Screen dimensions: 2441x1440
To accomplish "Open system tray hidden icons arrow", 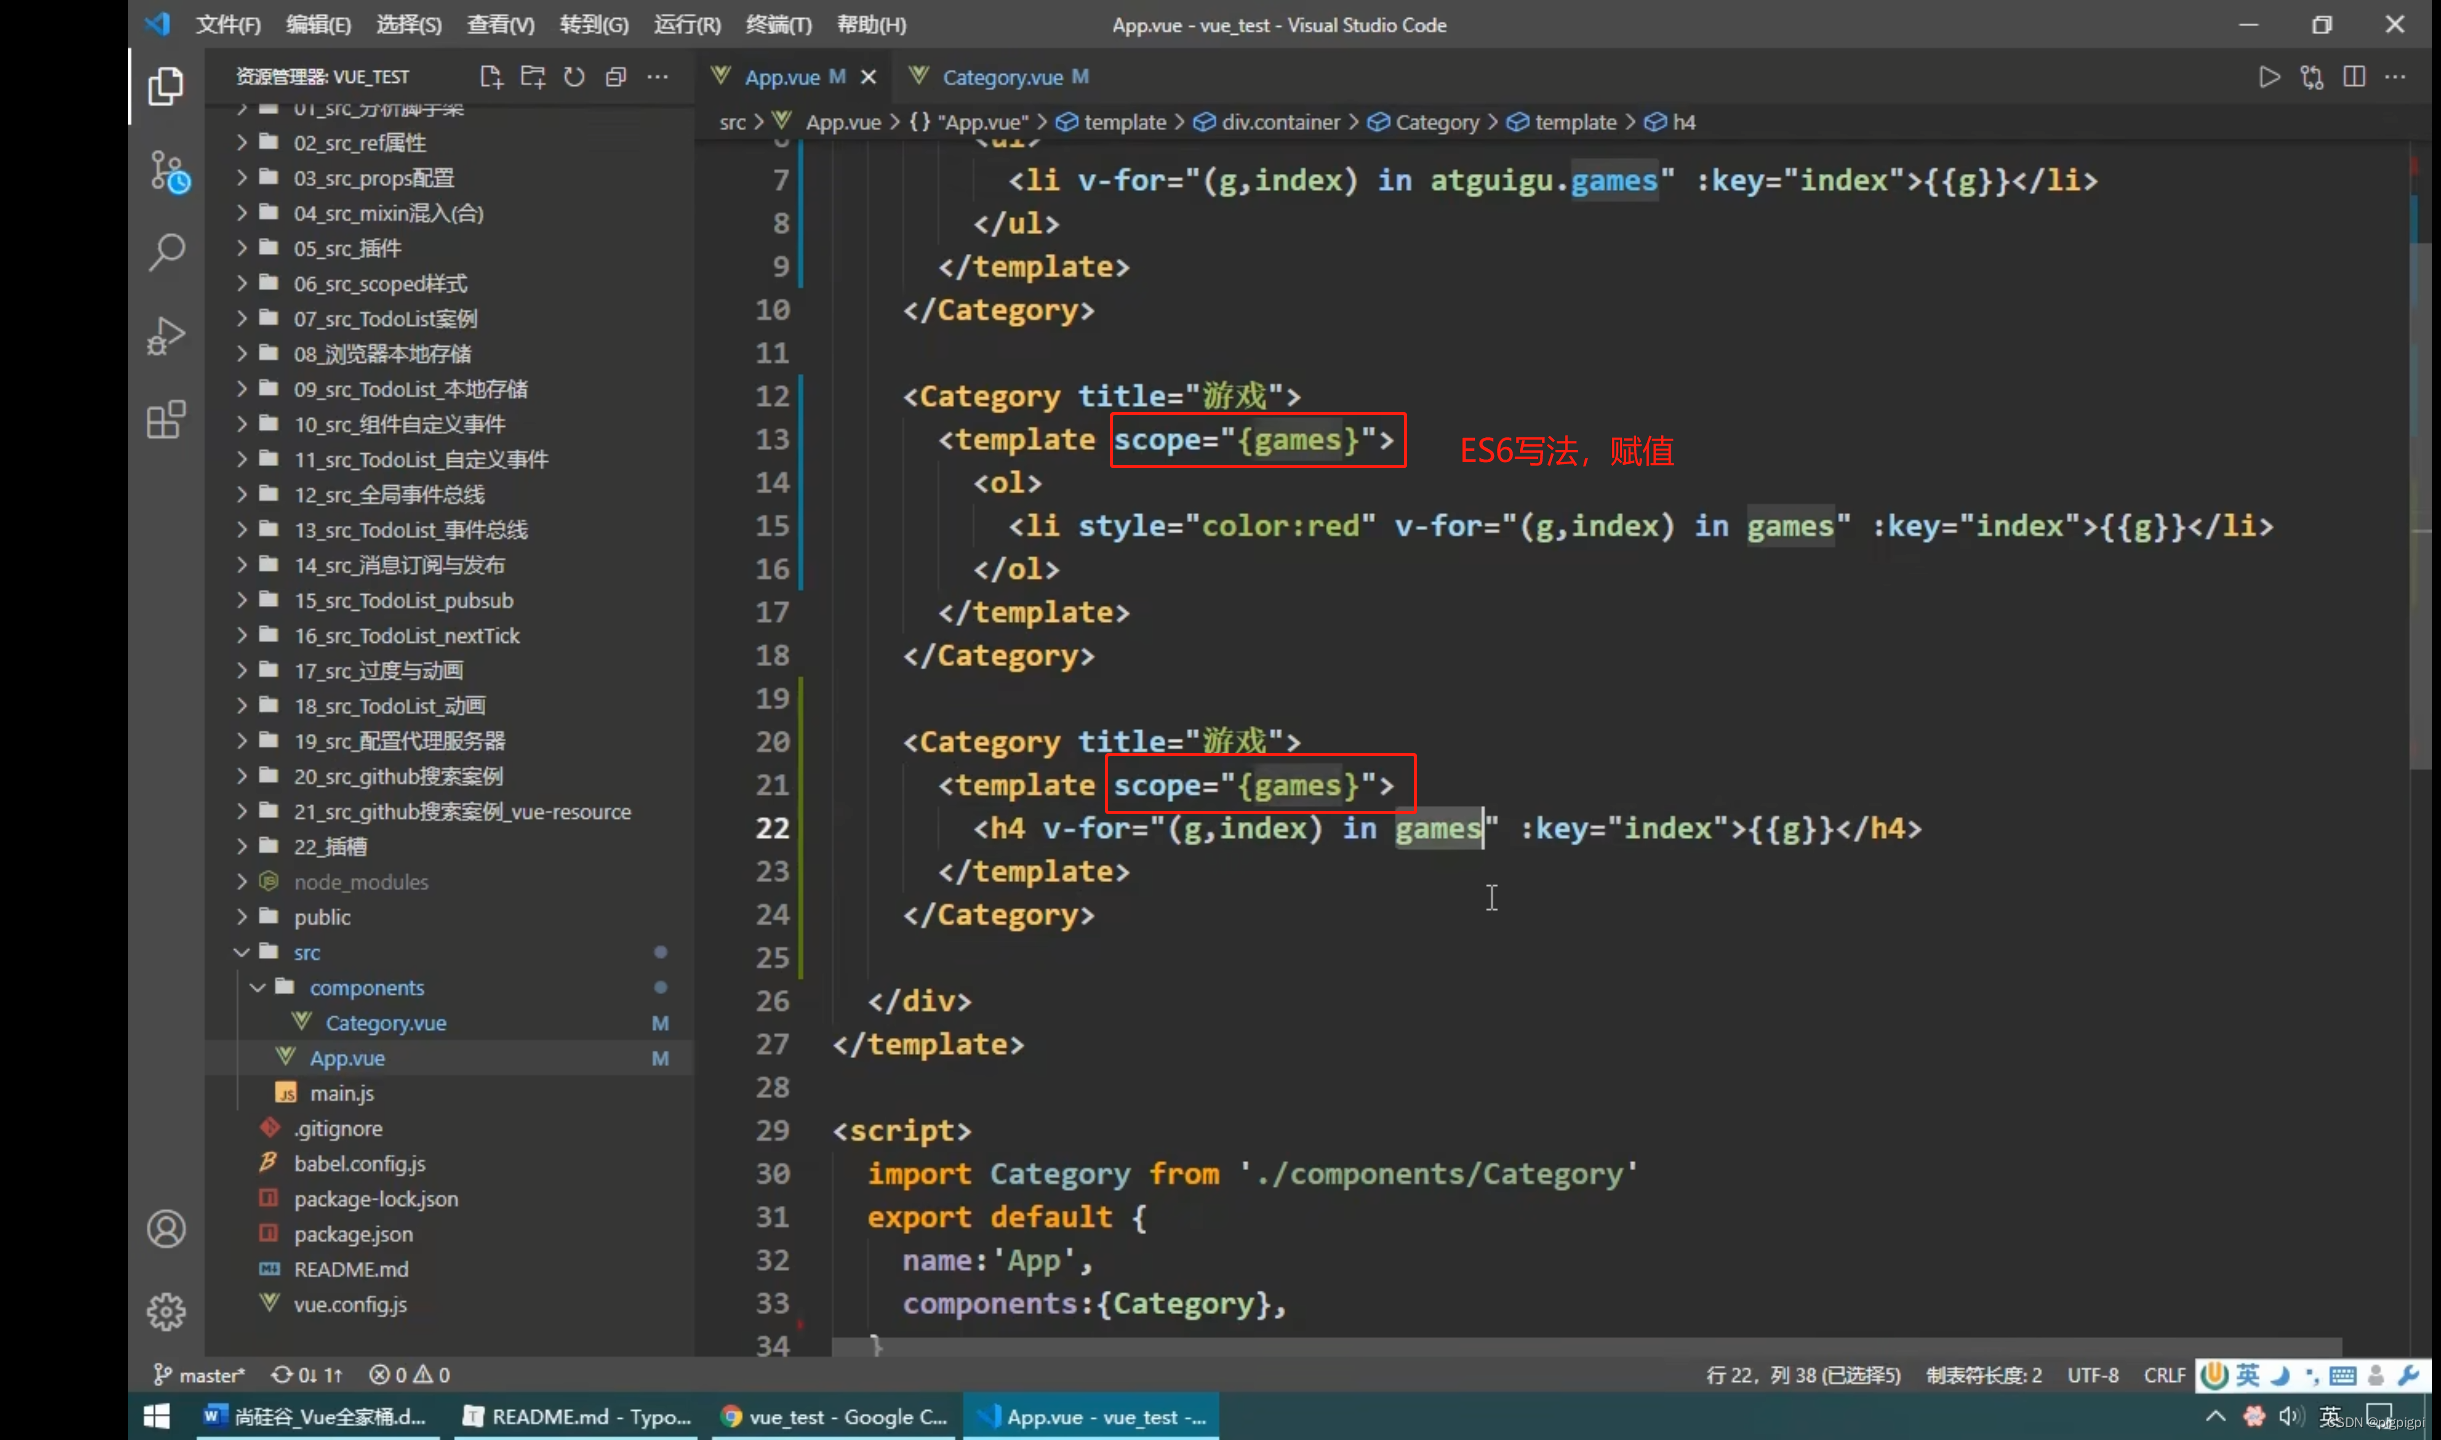I will [x=2216, y=1416].
